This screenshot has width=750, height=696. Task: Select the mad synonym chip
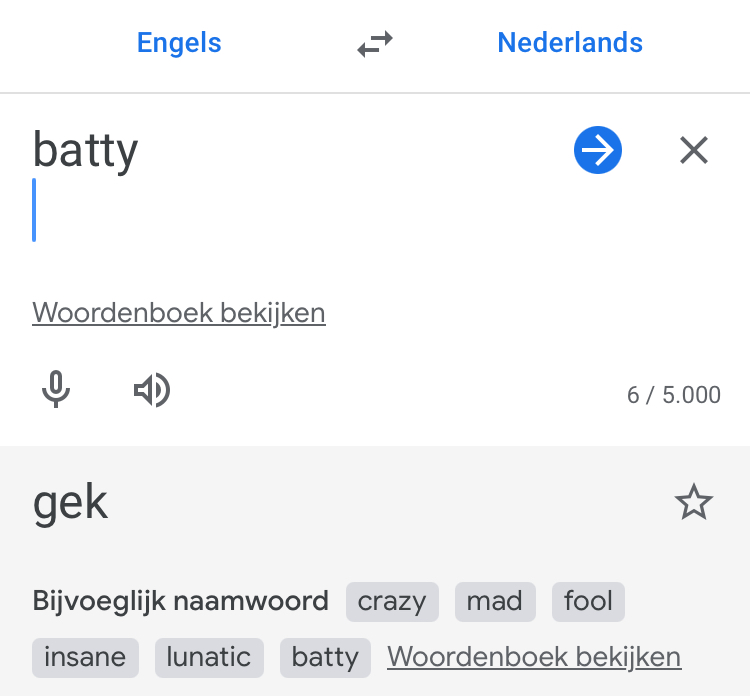point(495,602)
